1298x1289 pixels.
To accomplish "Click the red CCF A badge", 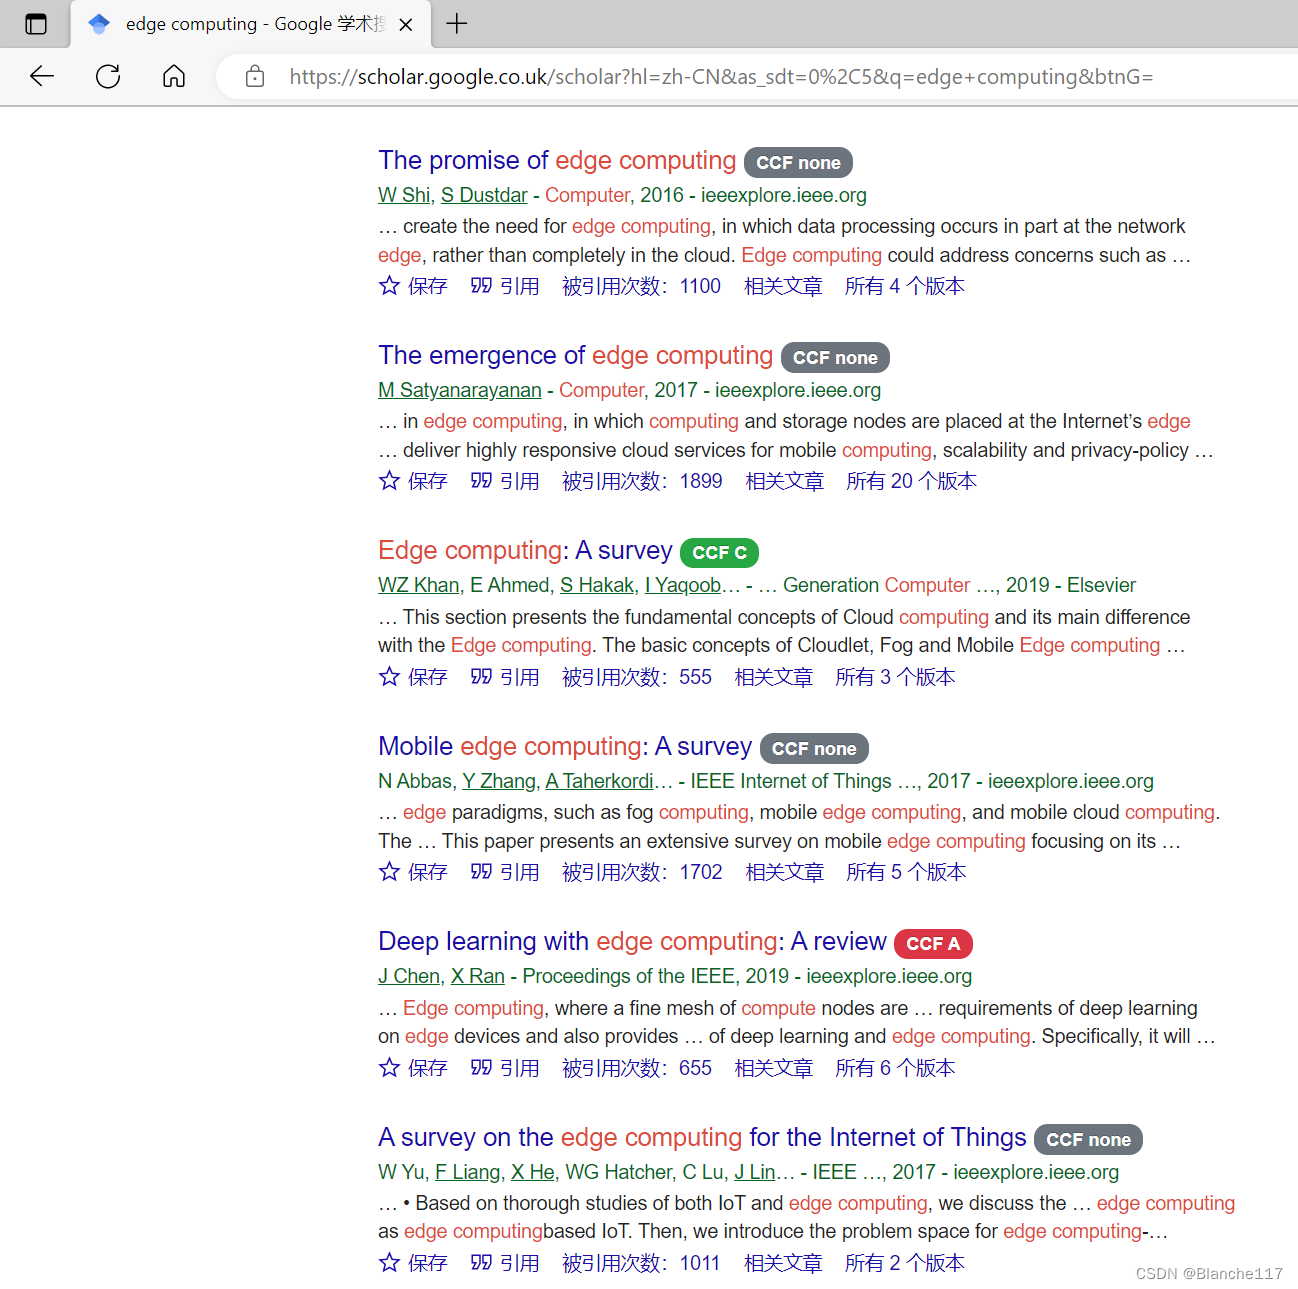I will 933,943.
